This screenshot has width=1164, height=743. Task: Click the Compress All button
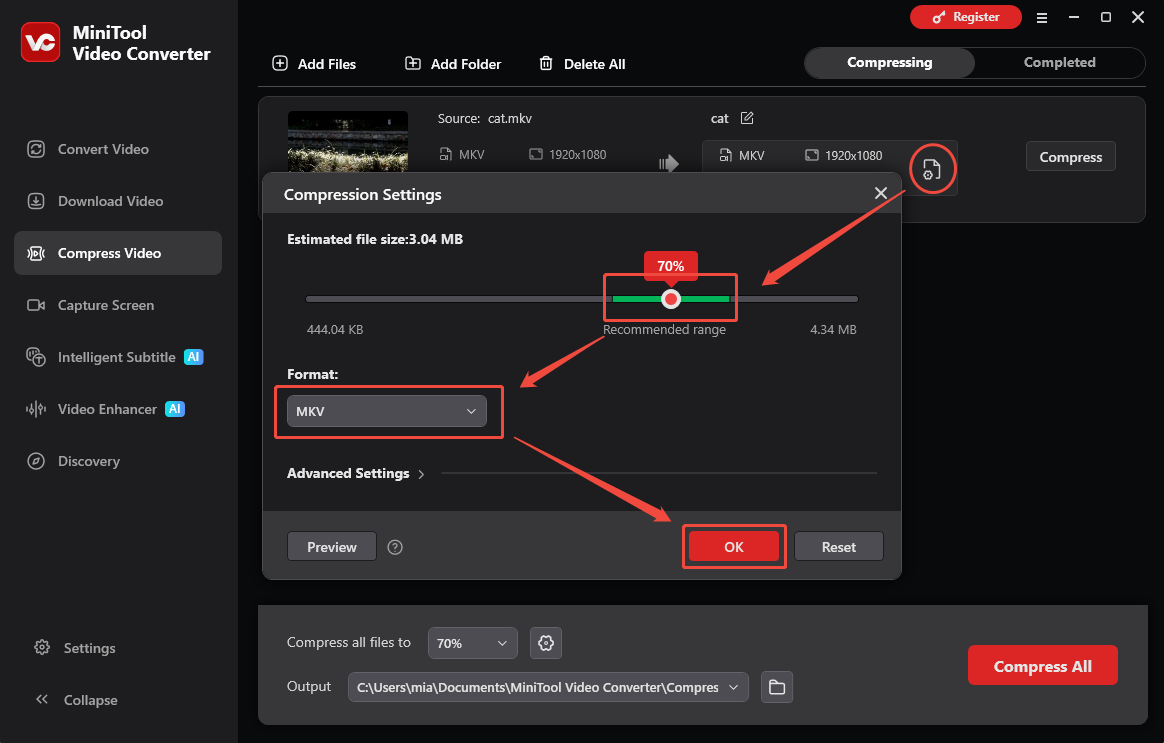(1042, 666)
